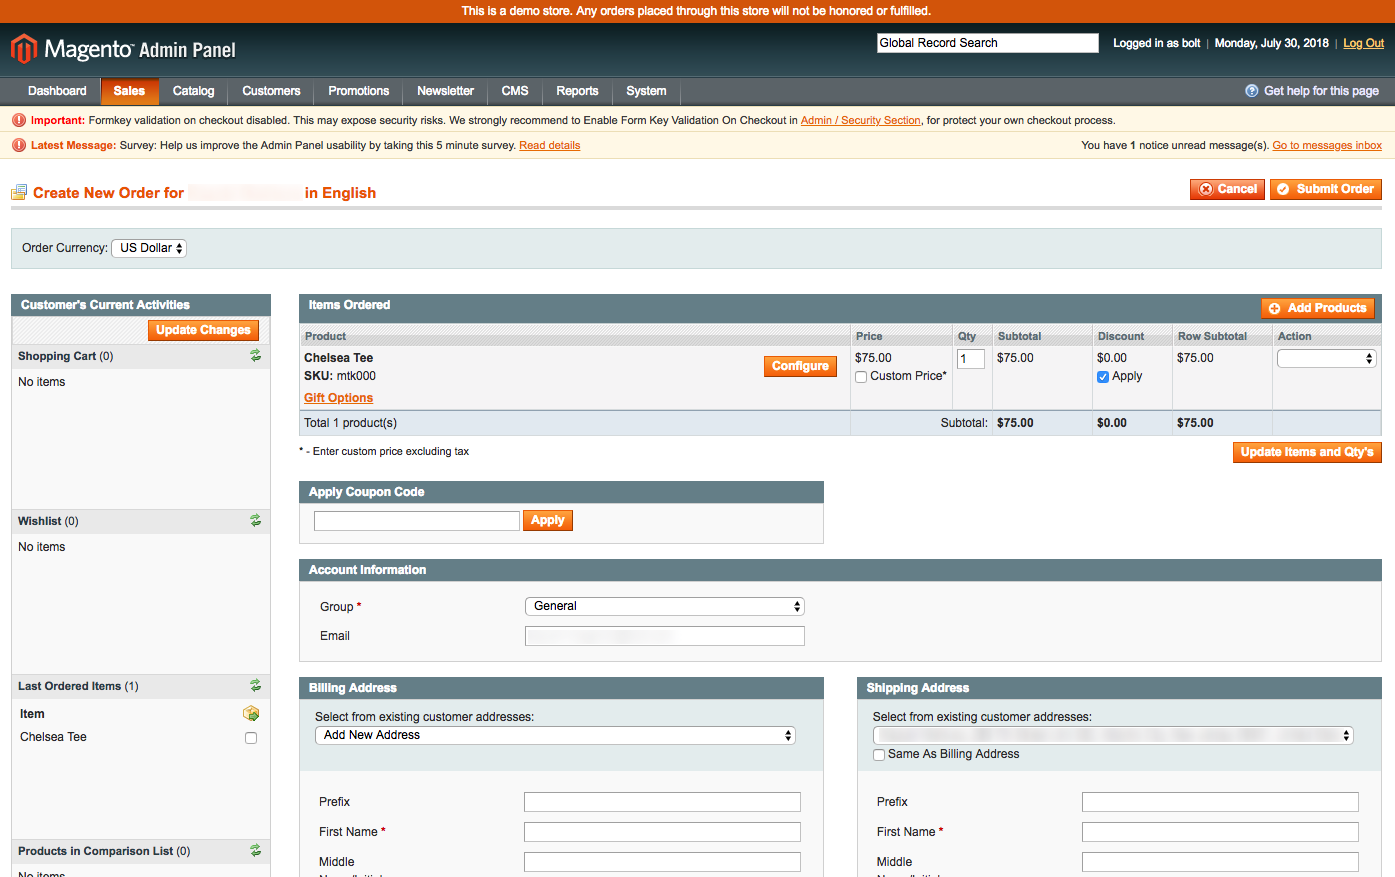Open shipping existing addresses dropdown
Screen dimensions: 1395x877
click(x=1113, y=735)
